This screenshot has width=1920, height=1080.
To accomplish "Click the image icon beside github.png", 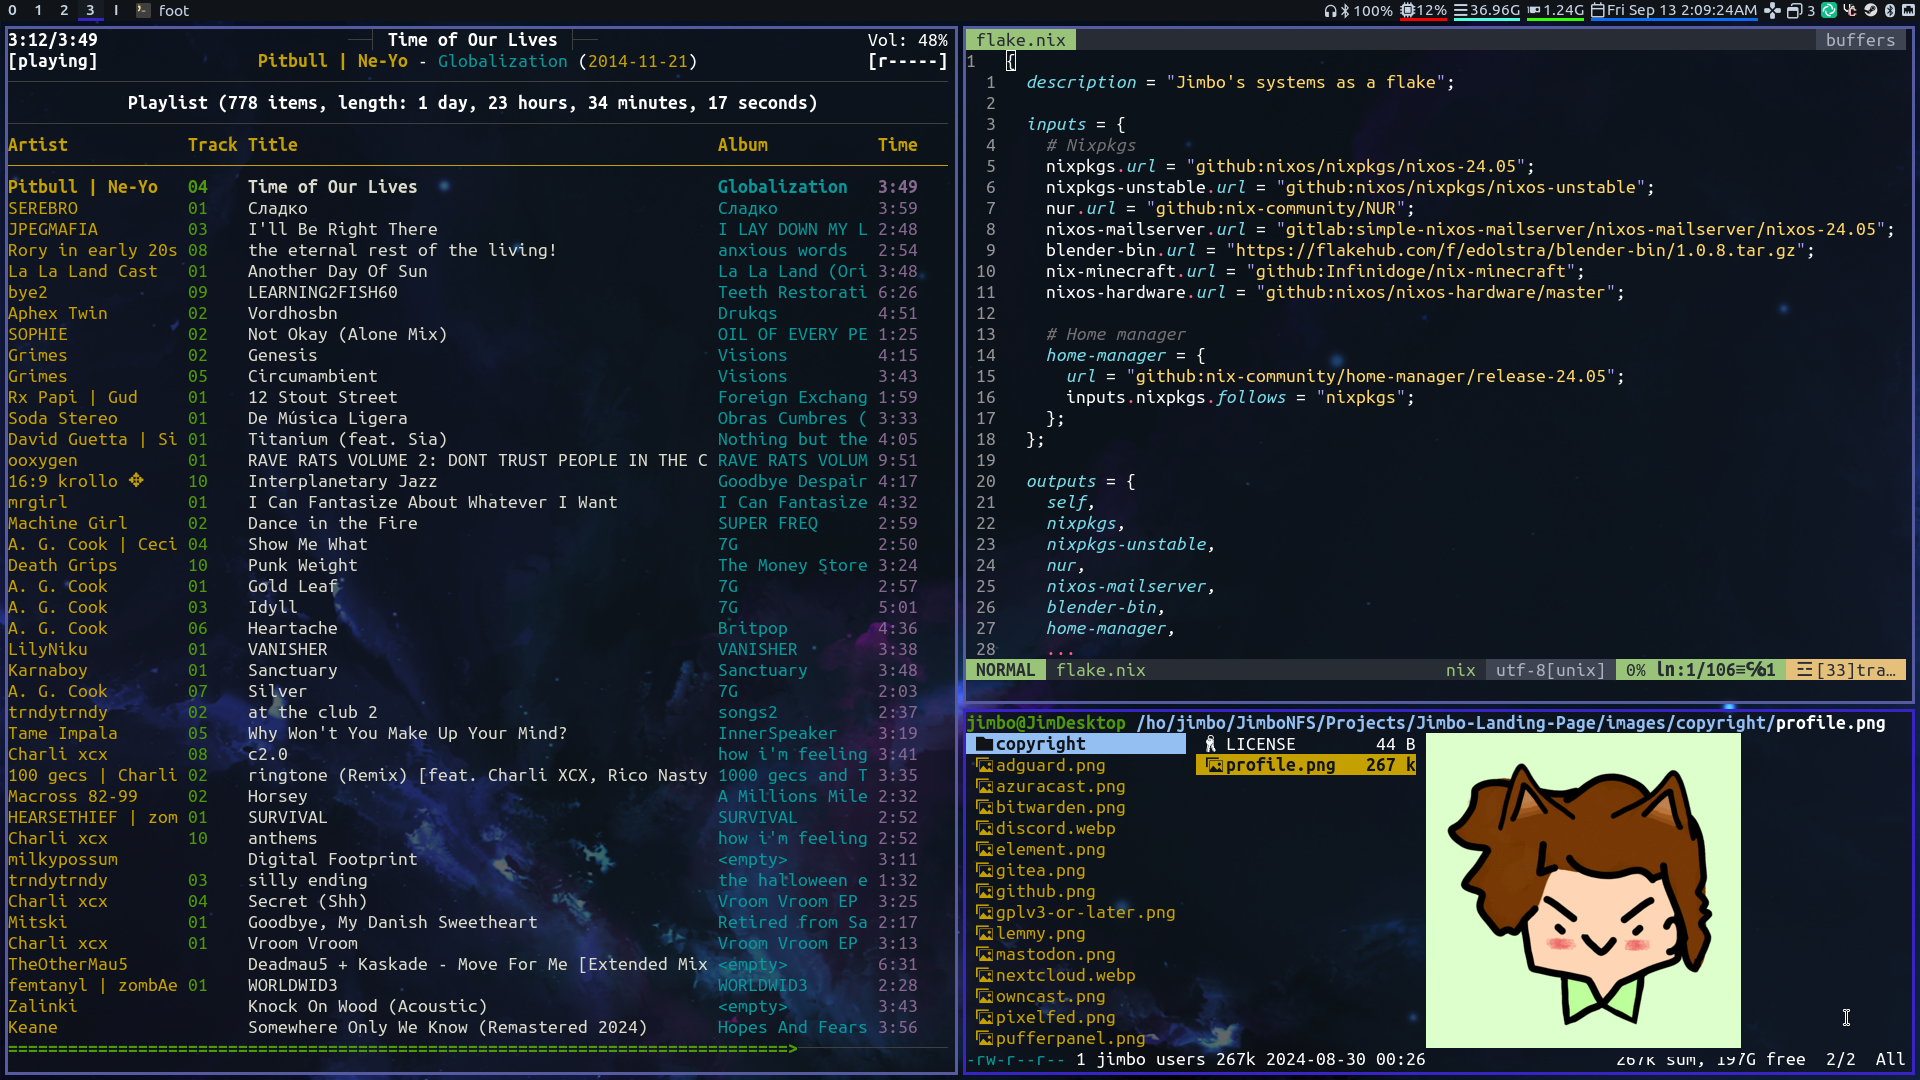I will (x=984, y=891).
